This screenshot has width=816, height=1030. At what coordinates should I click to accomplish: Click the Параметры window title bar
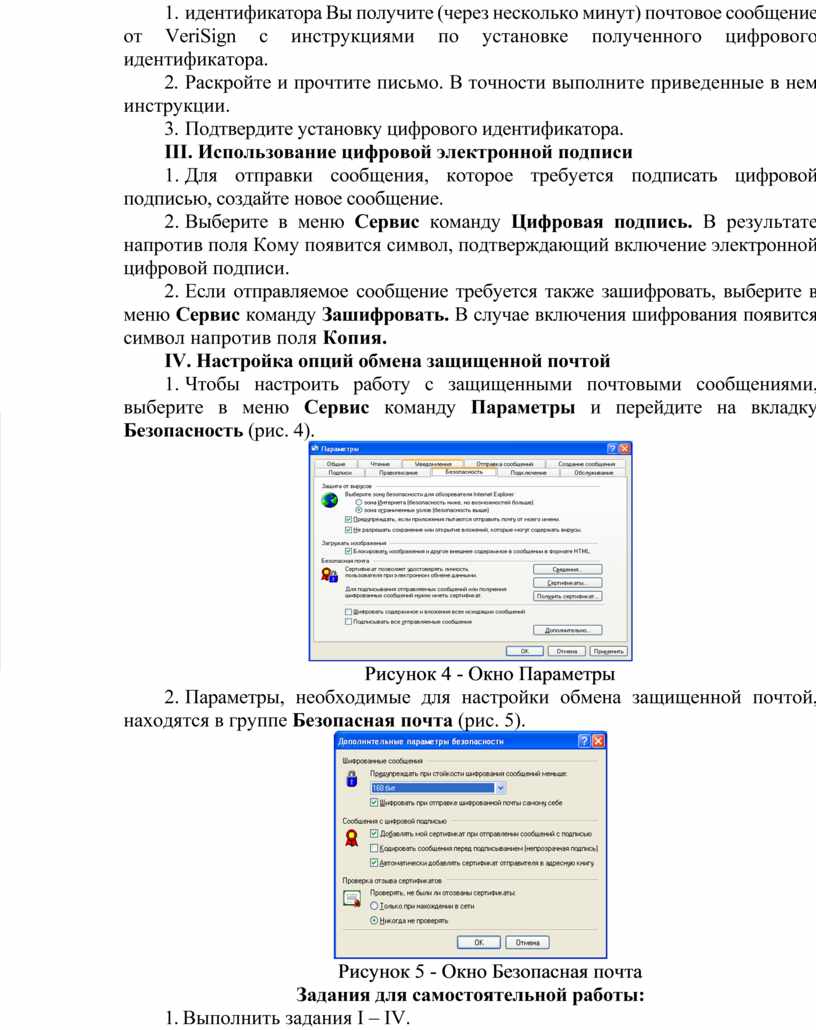(x=470, y=448)
